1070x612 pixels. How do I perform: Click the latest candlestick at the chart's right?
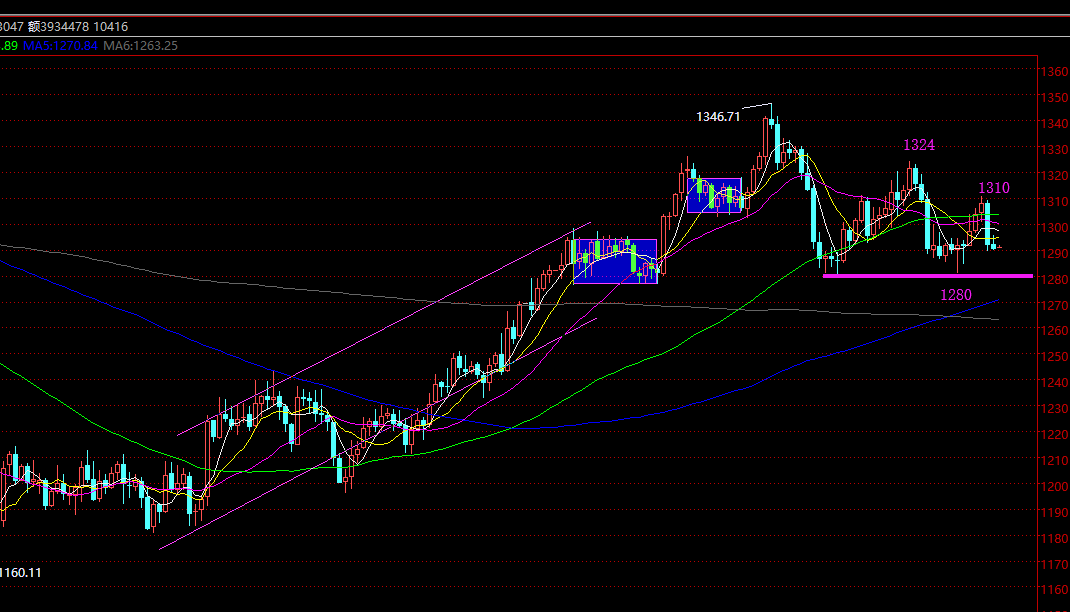point(996,245)
